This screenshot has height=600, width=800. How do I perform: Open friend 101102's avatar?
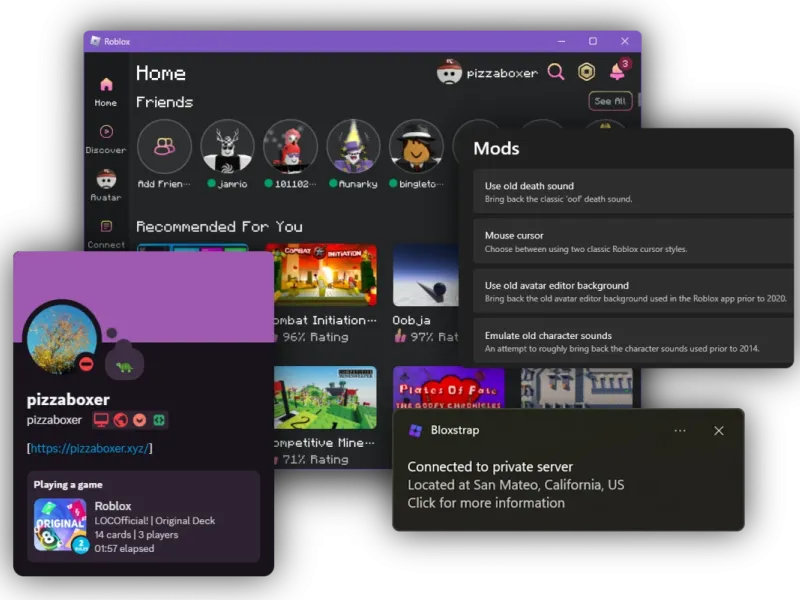tap(290, 146)
